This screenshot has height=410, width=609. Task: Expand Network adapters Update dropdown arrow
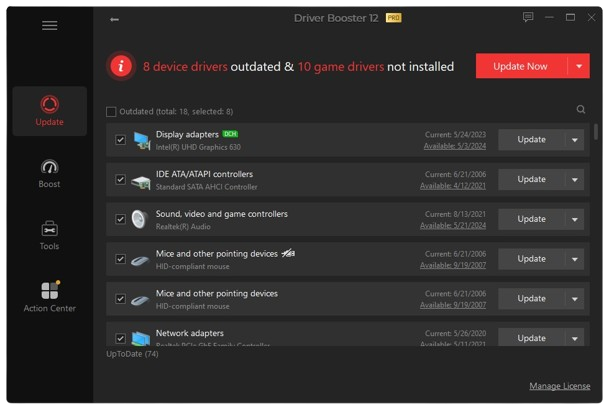pyautogui.click(x=574, y=338)
